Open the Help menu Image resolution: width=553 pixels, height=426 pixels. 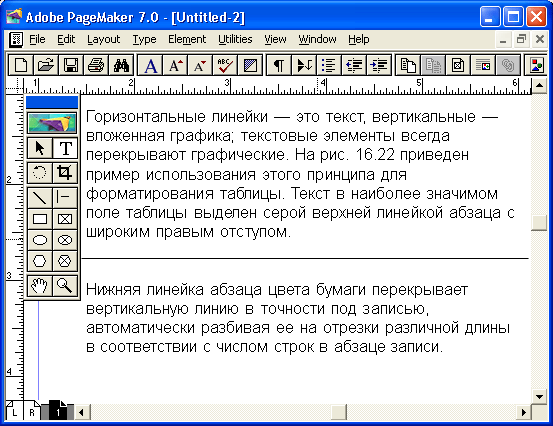(359, 39)
